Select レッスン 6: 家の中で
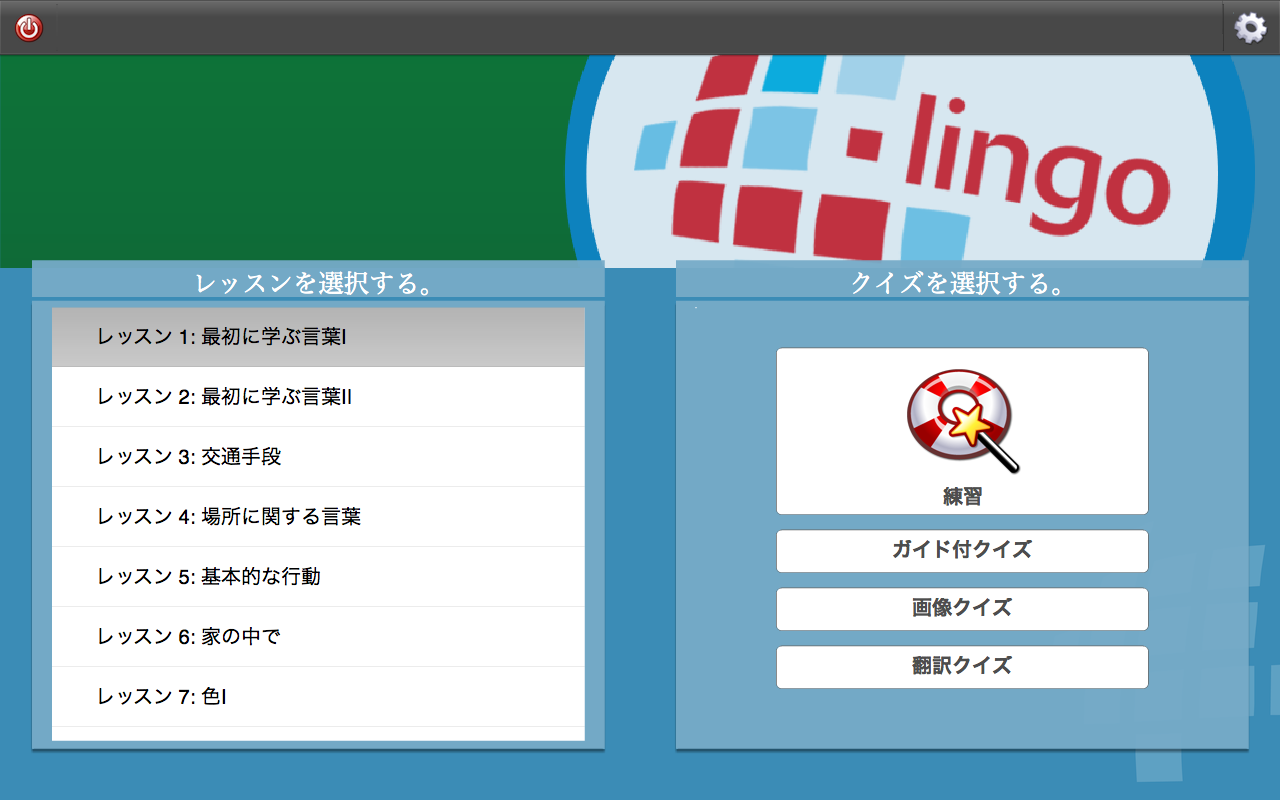 [318, 637]
